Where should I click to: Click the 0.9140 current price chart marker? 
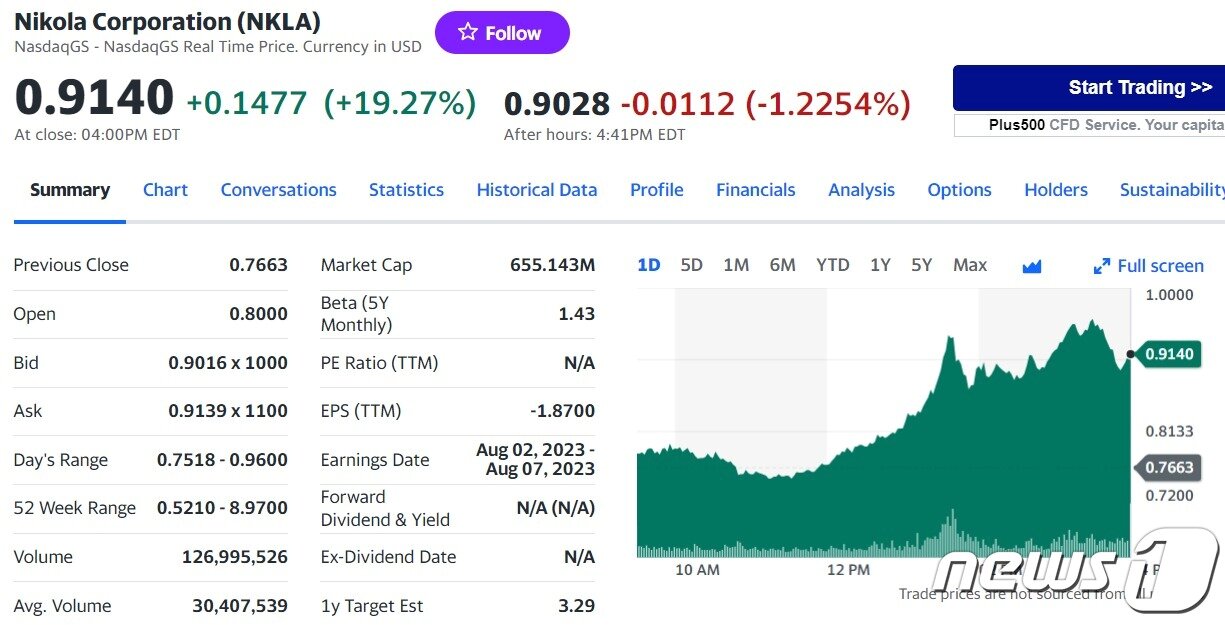tap(1168, 354)
